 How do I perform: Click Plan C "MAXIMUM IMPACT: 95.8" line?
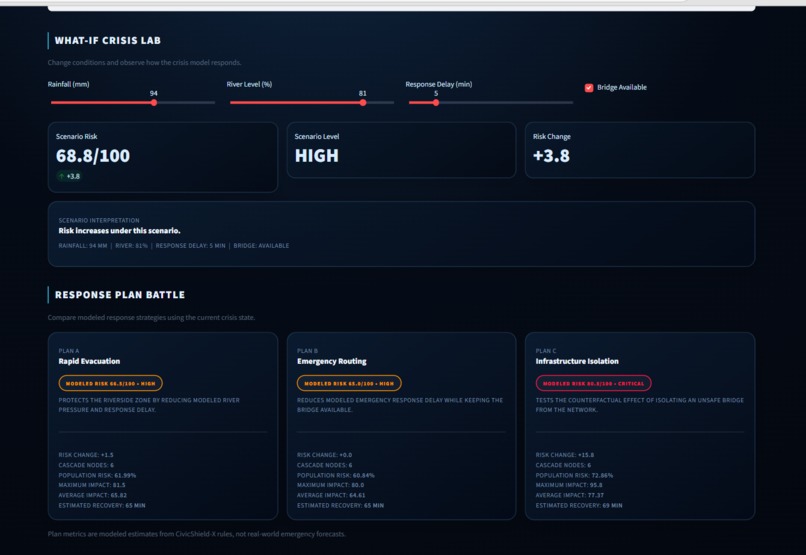[569, 485]
